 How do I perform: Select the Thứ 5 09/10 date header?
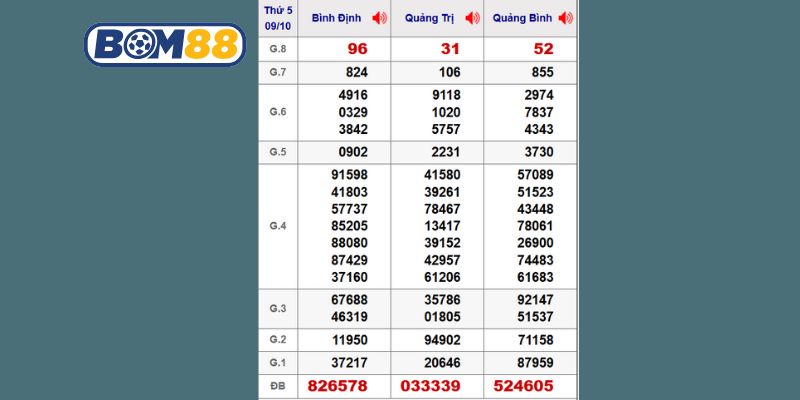pyautogui.click(x=278, y=18)
